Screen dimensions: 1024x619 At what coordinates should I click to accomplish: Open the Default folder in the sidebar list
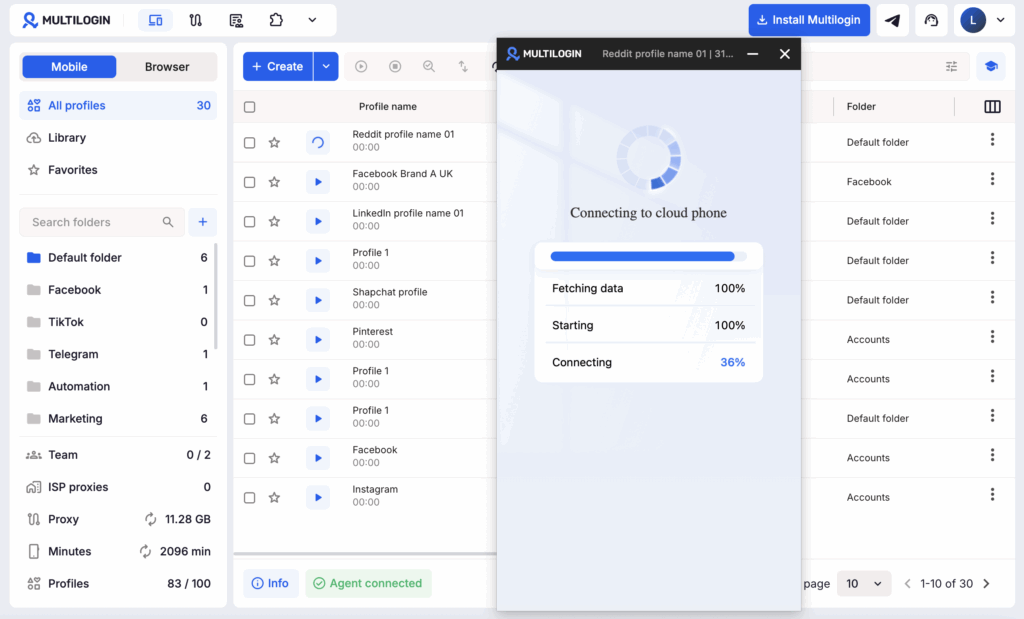click(116, 258)
